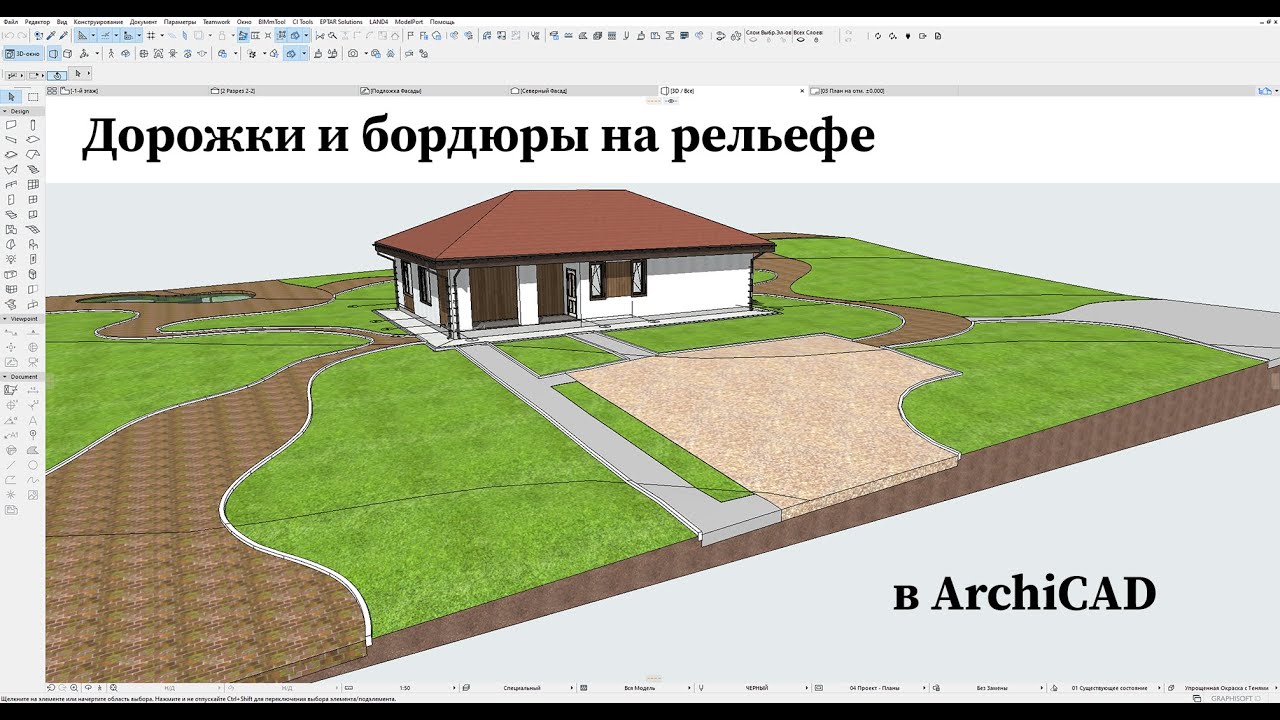Switch to the [2 Разрез 2-2] tab
The height and width of the screenshot is (720, 1280).
[283, 90]
